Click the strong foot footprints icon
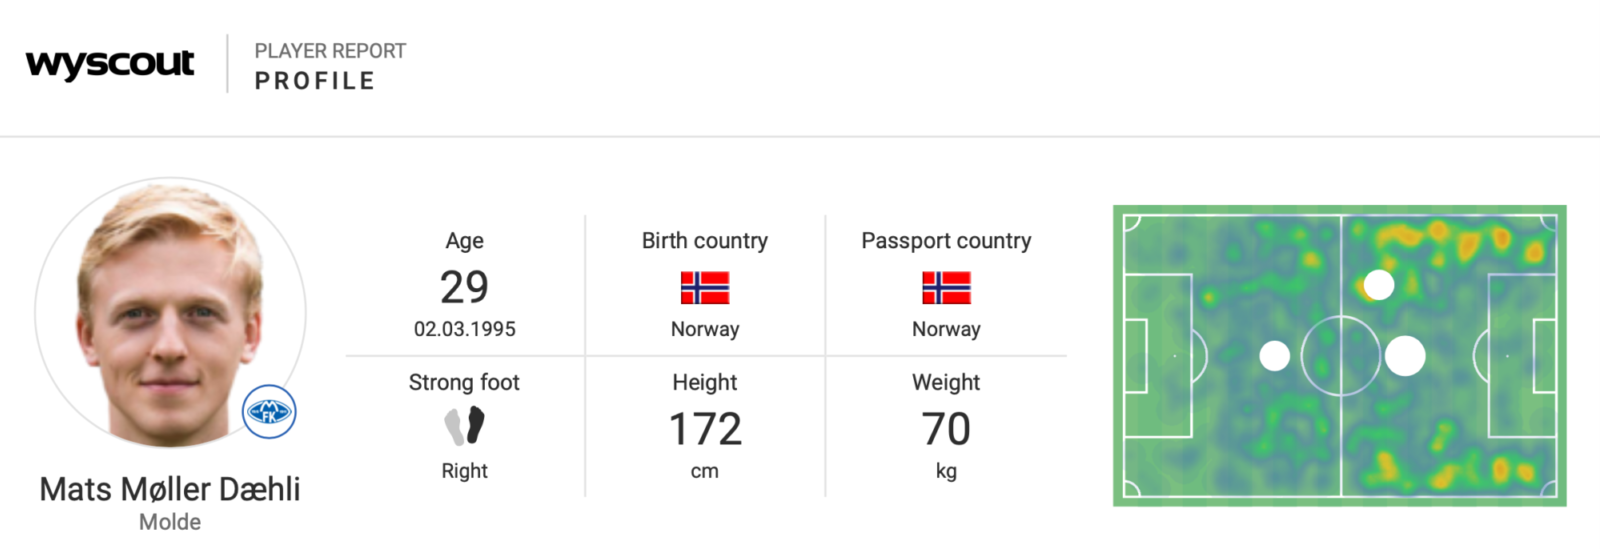Viewport: 1600px width, 549px height. pos(465,426)
